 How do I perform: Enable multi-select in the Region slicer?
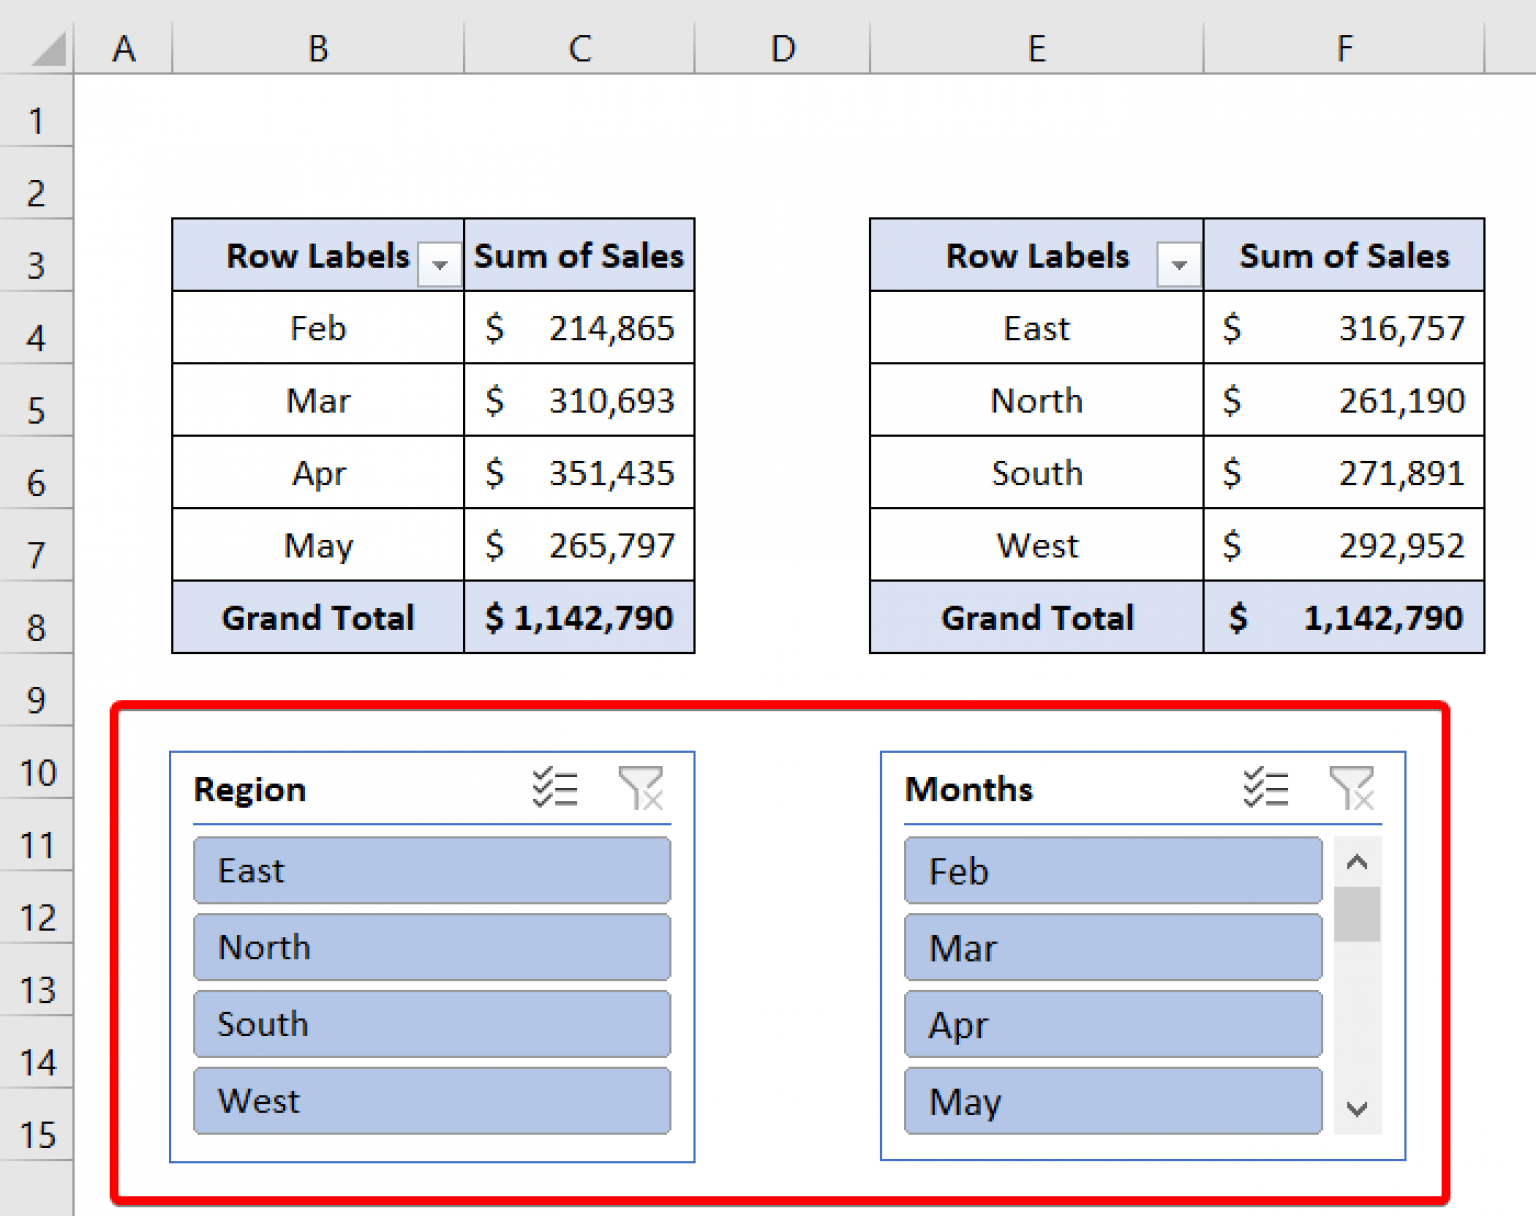point(556,789)
